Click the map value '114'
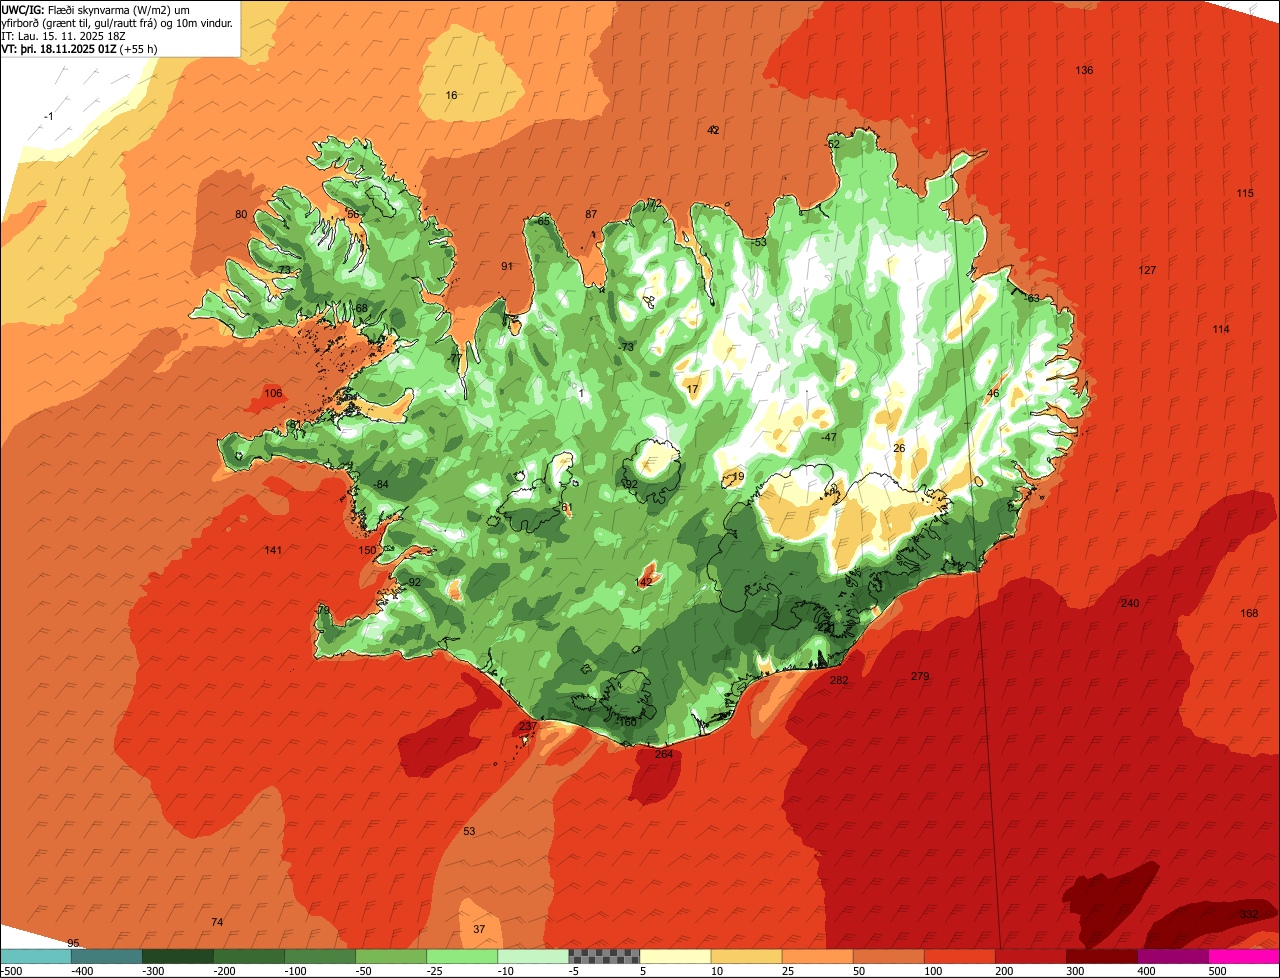Image resolution: width=1280 pixels, height=978 pixels. tap(1221, 329)
